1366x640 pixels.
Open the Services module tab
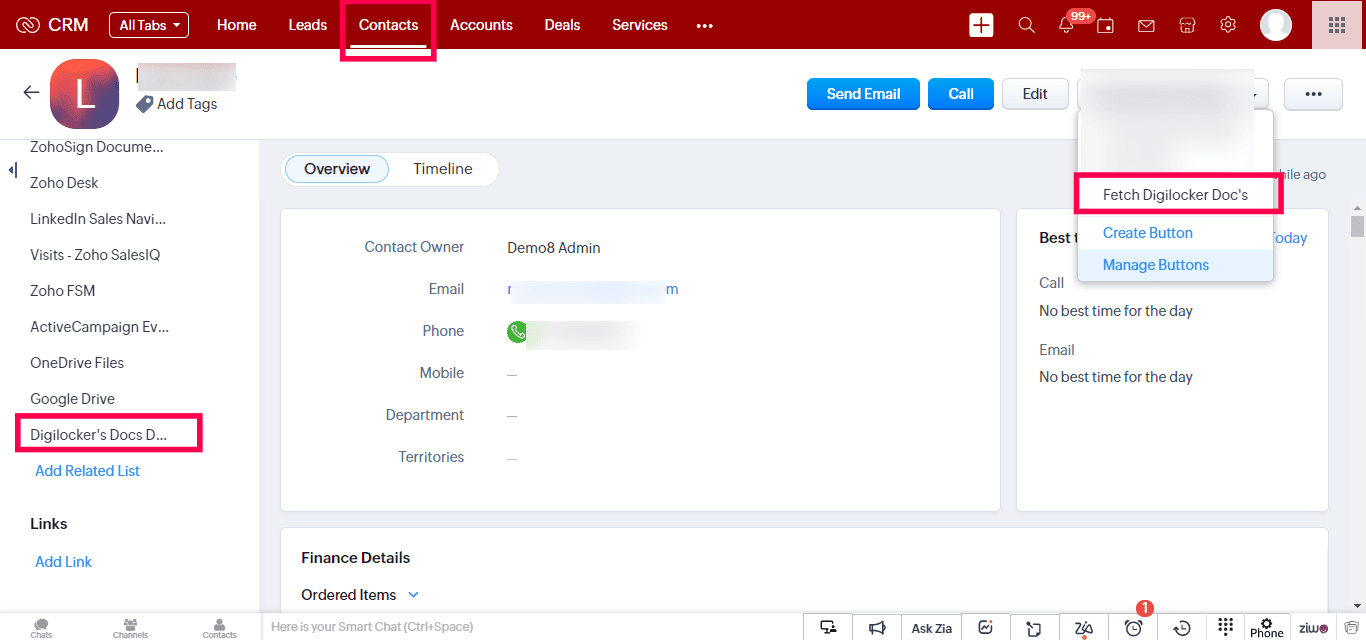click(x=640, y=25)
